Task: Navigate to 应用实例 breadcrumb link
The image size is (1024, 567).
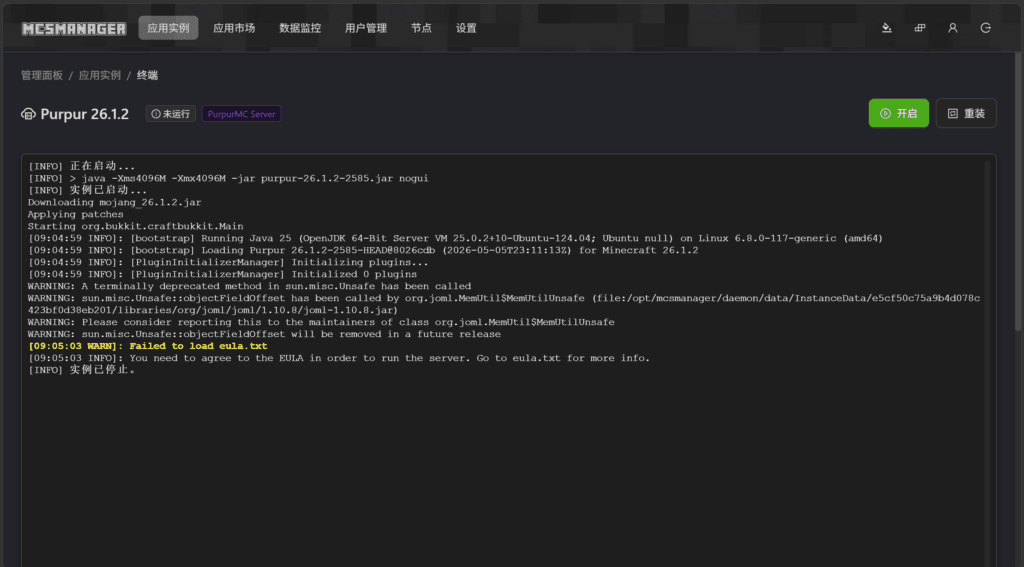Action: click(100, 75)
